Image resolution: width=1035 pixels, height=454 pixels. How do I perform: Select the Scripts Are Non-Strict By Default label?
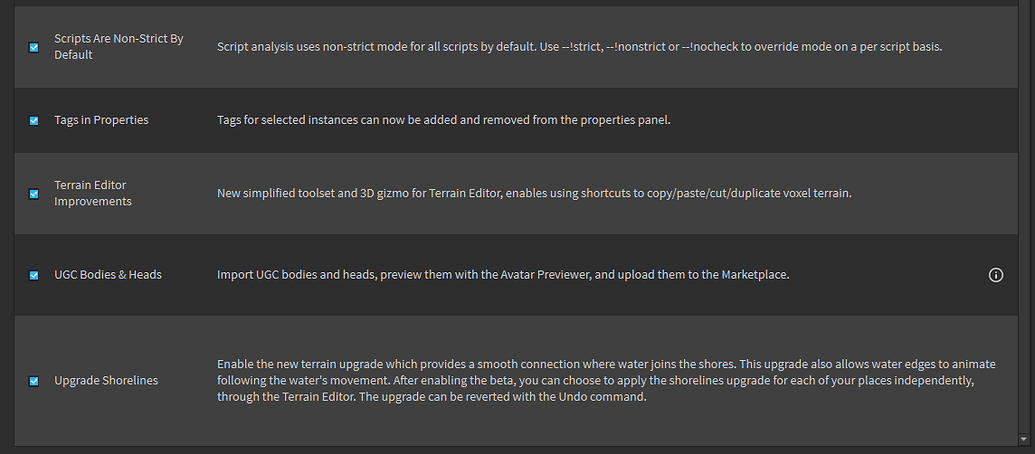coord(119,47)
